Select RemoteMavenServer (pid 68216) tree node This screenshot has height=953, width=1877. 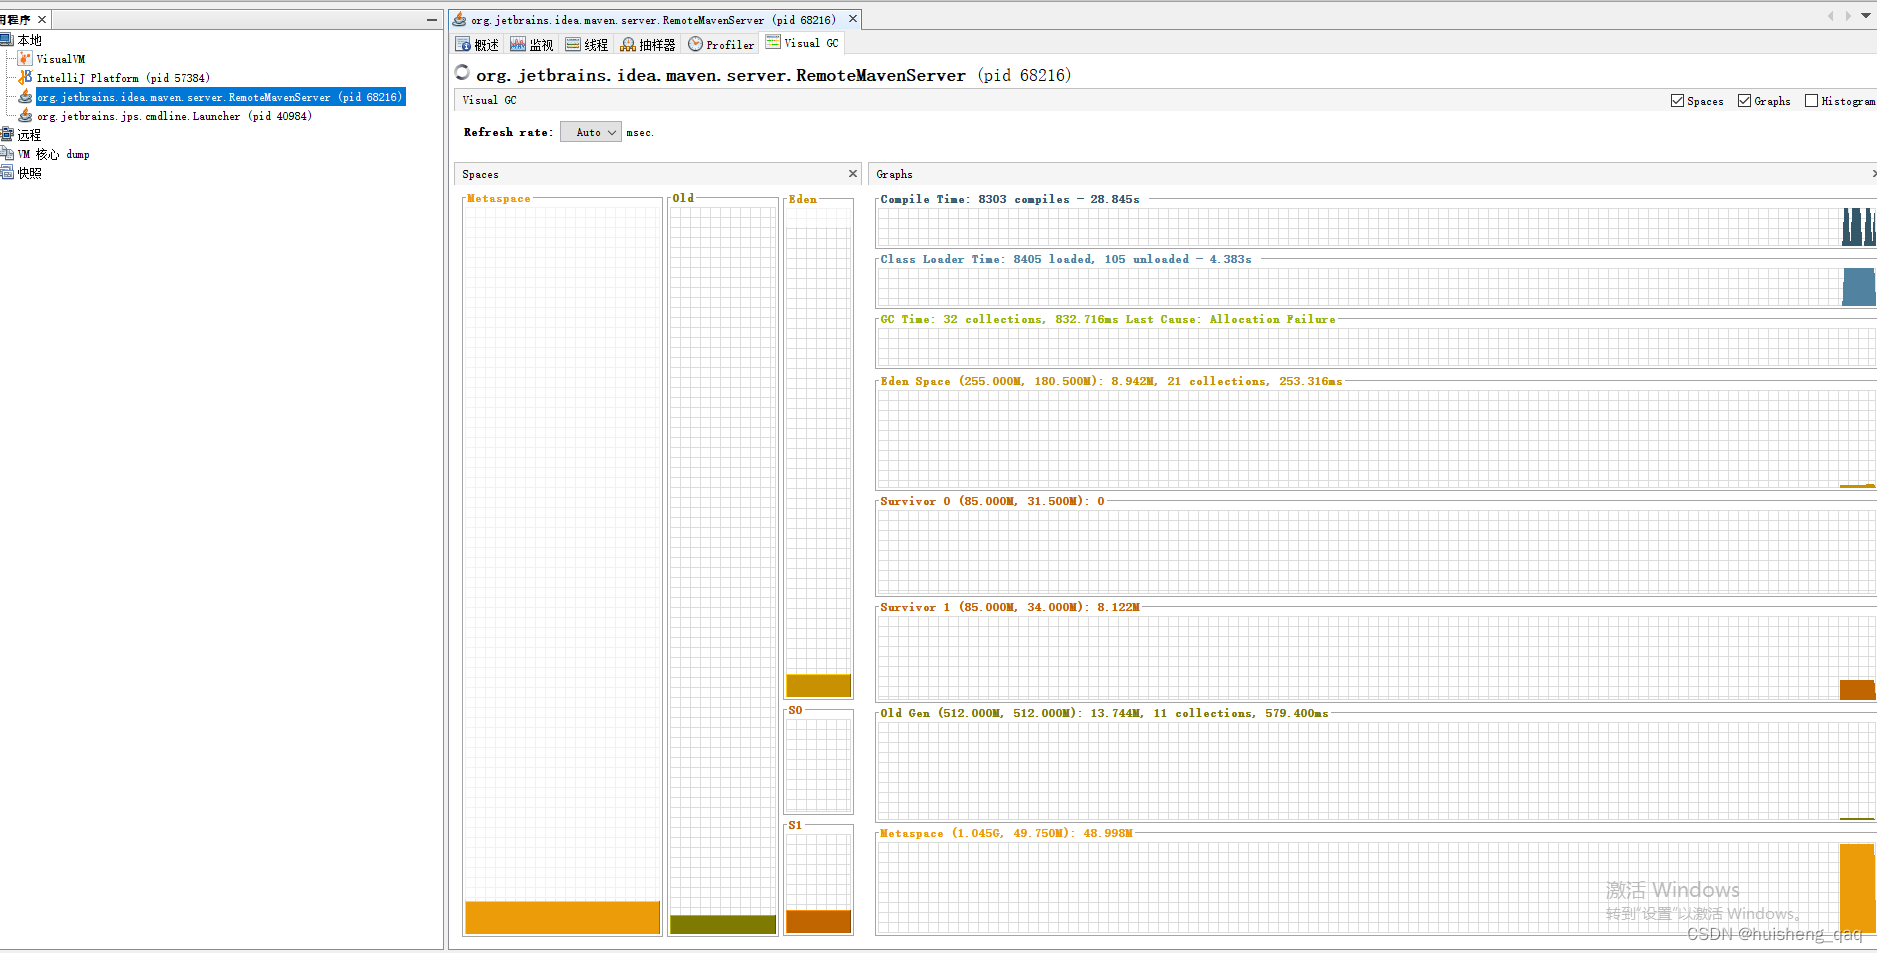click(x=220, y=97)
